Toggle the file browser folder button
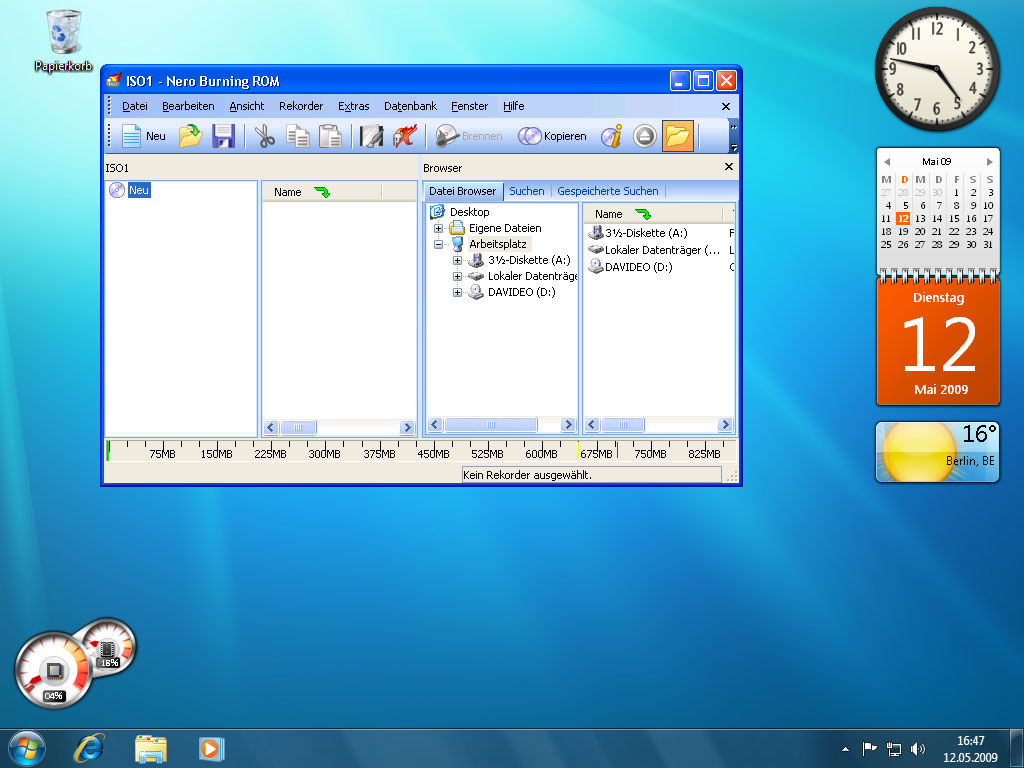1024x768 pixels. pyautogui.click(x=678, y=136)
